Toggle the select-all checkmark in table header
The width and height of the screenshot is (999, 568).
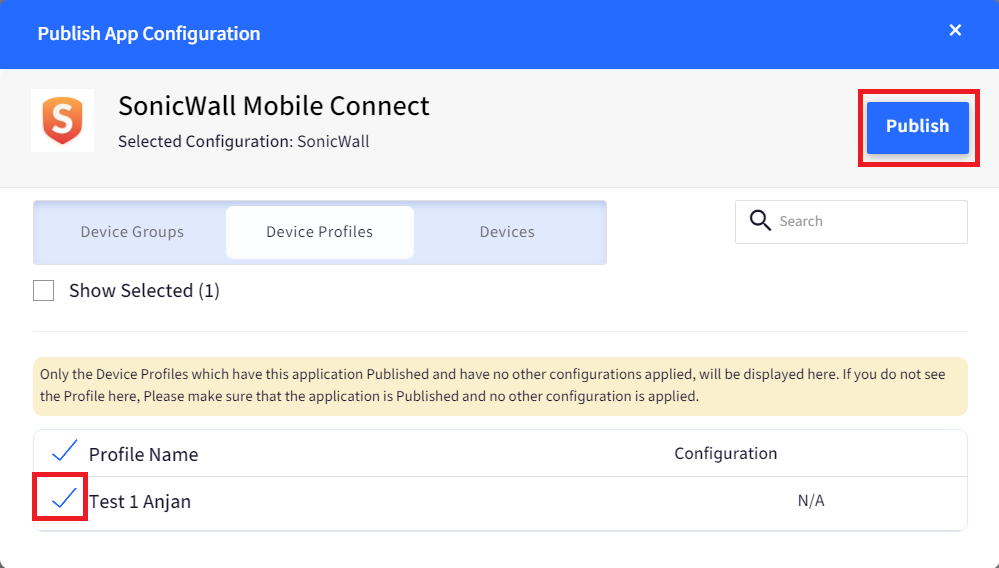point(64,451)
